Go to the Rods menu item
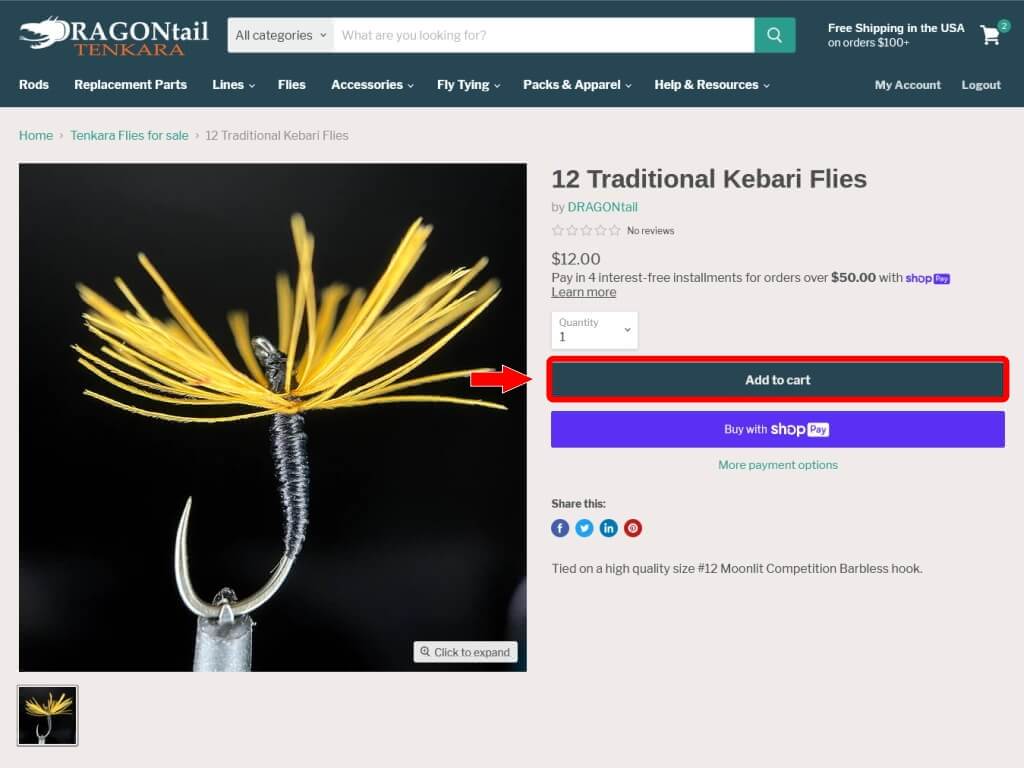Screen dimensions: 1024x768 [34, 85]
